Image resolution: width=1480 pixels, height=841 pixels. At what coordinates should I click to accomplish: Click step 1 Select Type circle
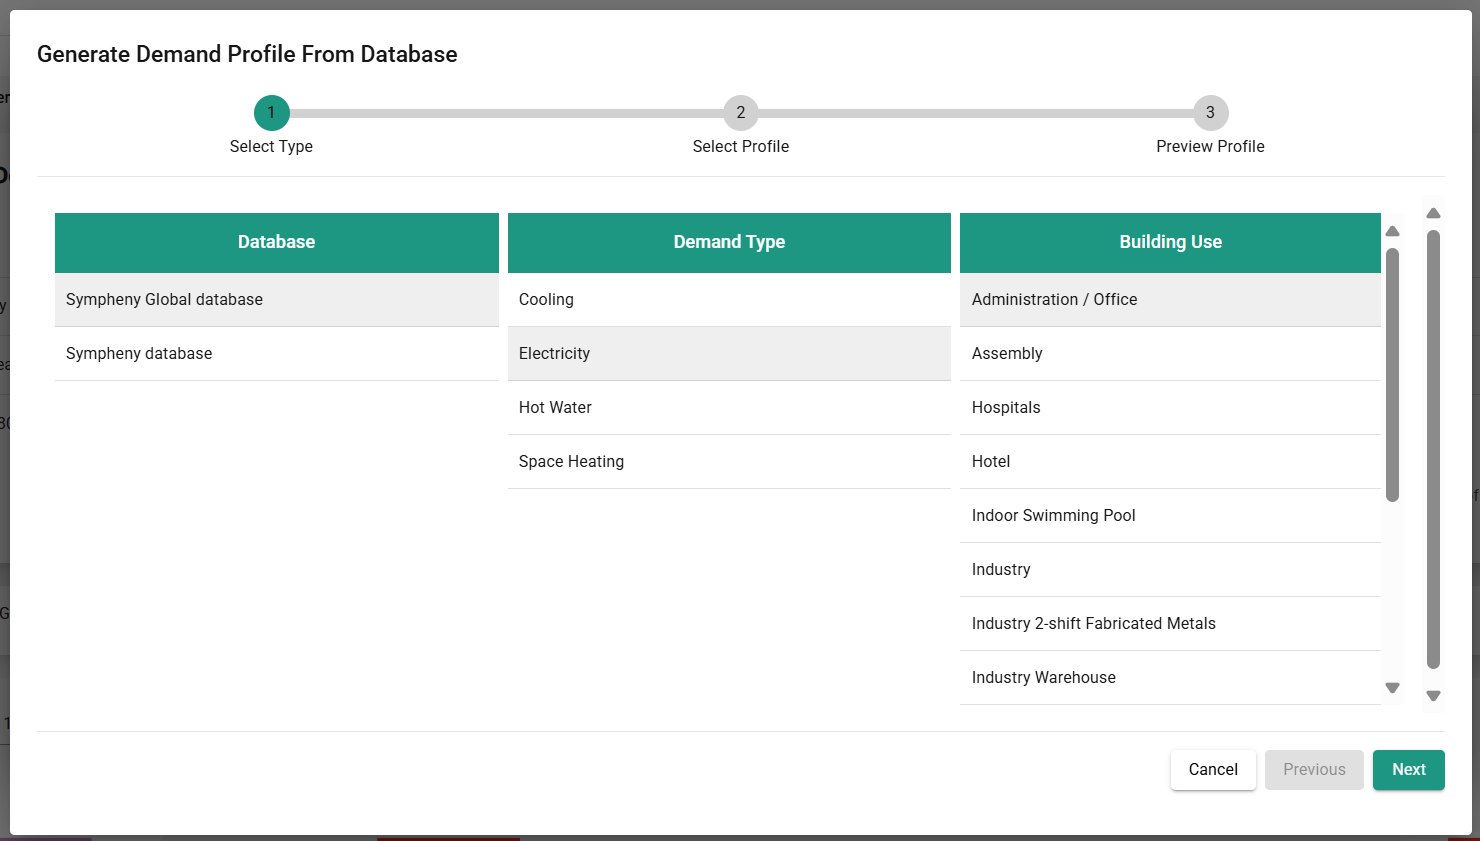click(x=271, y=113)
